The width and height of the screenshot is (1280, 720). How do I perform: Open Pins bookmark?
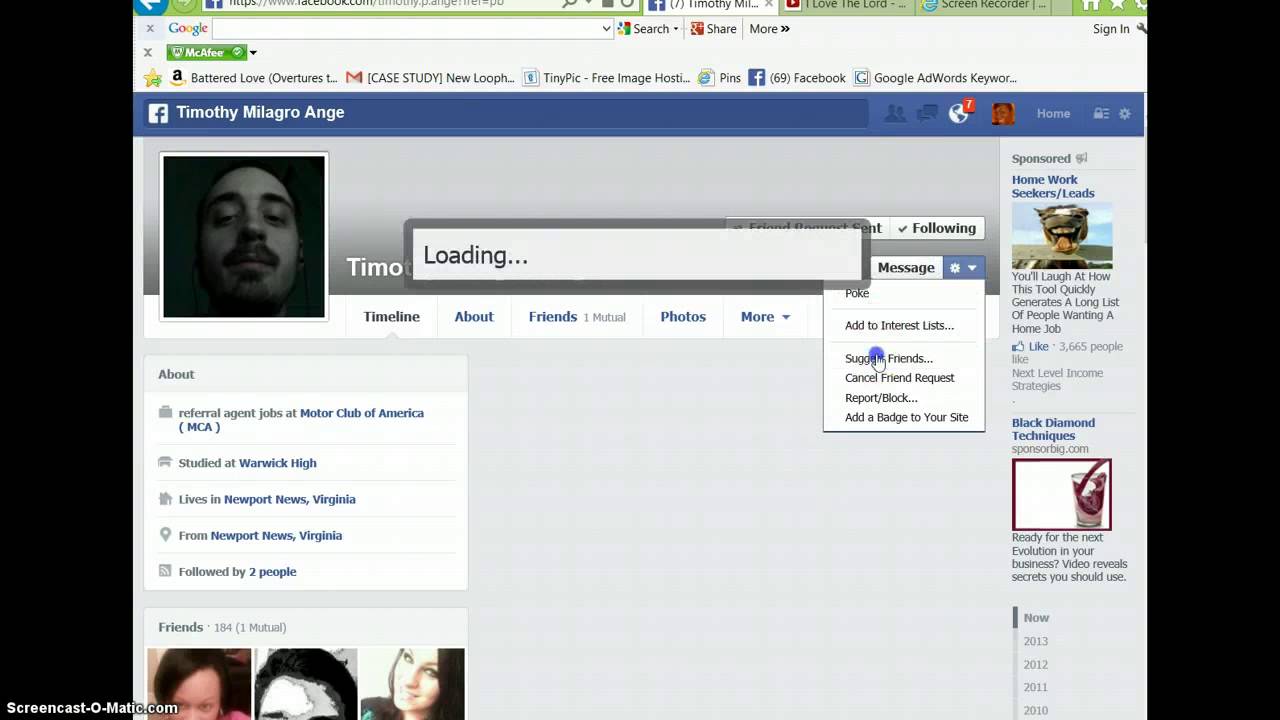(x=720, y=78)
